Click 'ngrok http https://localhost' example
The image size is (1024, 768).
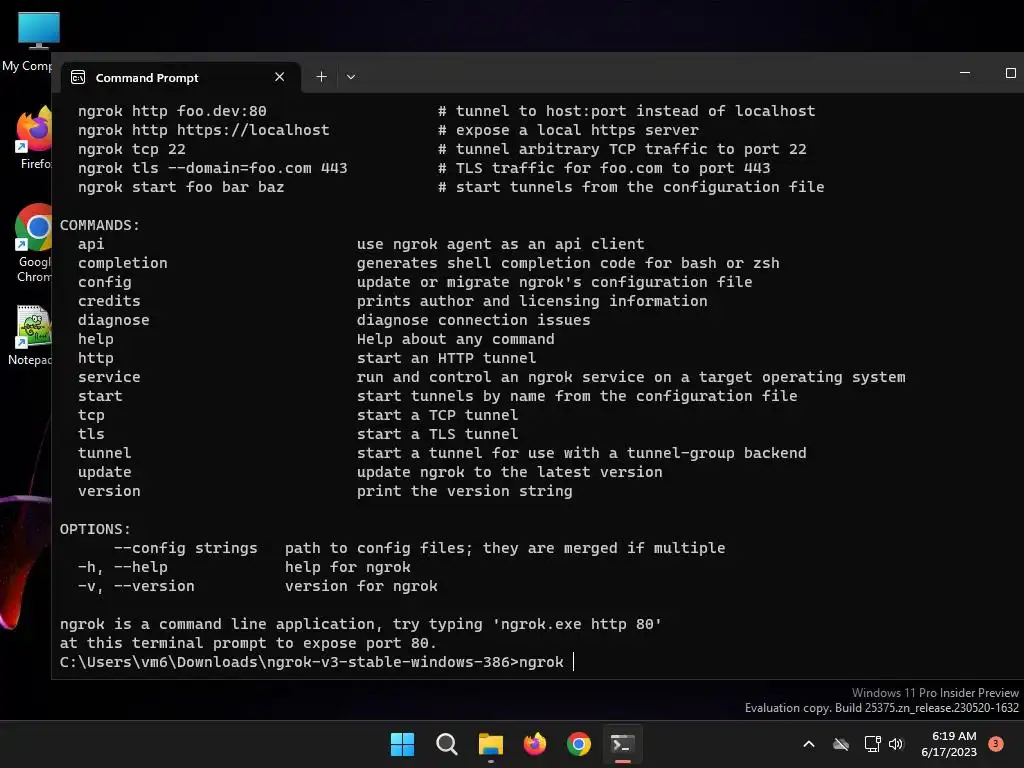pos(204,130)
